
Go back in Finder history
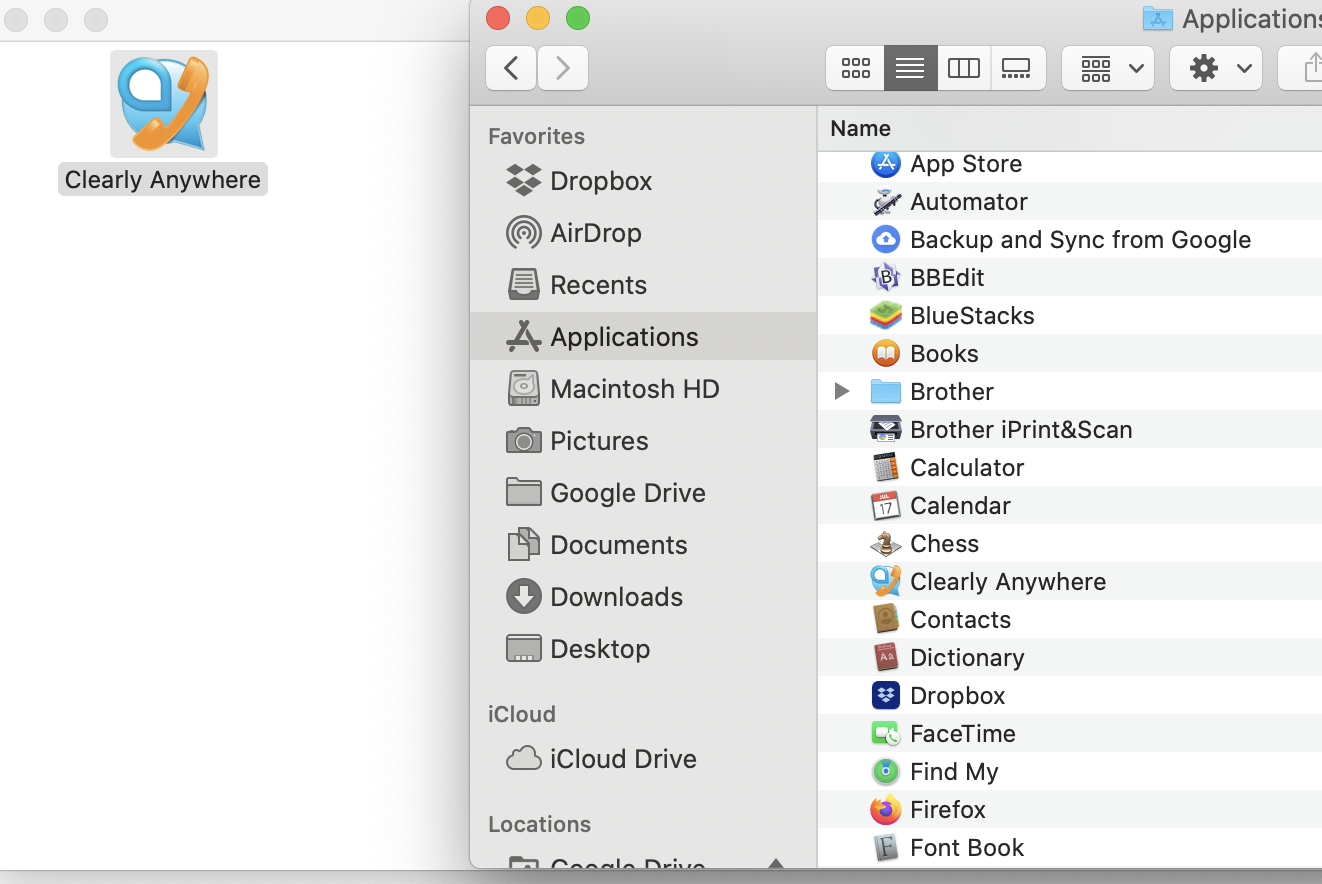coord(511,68)
